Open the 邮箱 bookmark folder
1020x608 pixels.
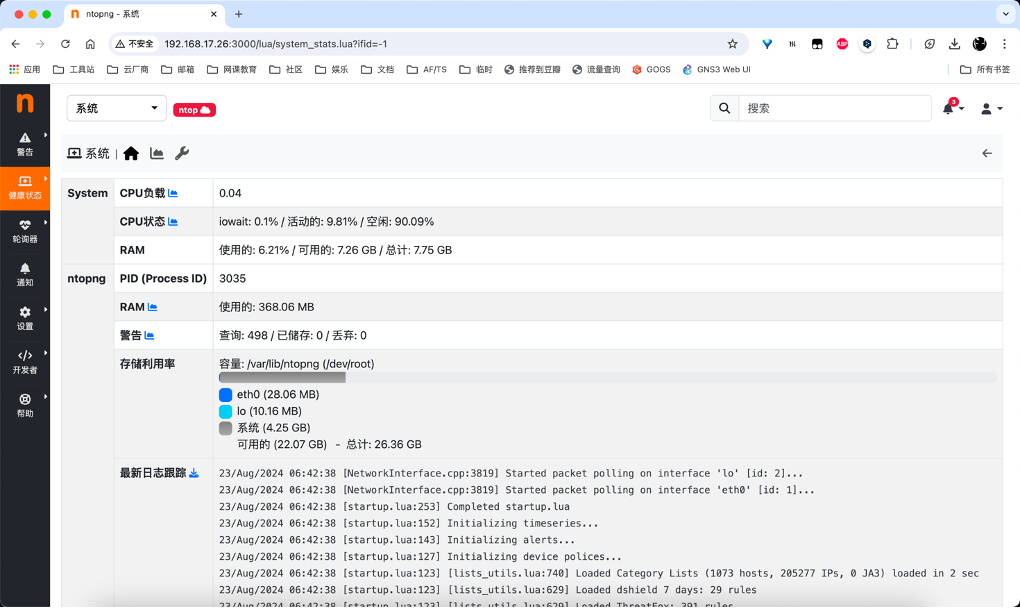point(178,69)
